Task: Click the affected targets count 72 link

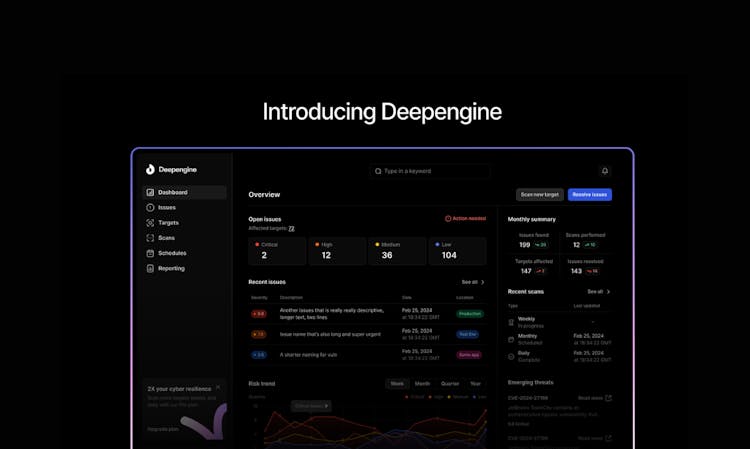Action: [291, 229]
